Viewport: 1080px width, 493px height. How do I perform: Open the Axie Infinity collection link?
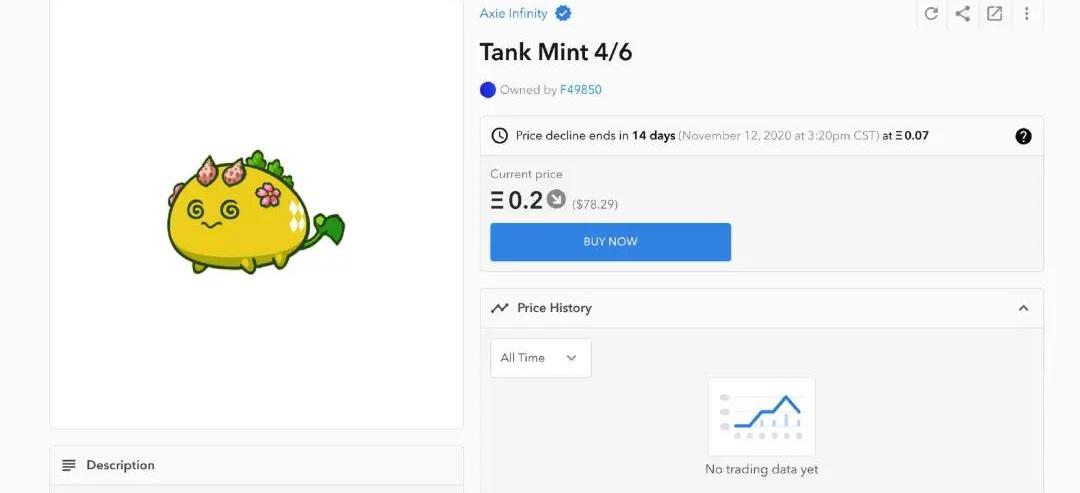point(513,14)
